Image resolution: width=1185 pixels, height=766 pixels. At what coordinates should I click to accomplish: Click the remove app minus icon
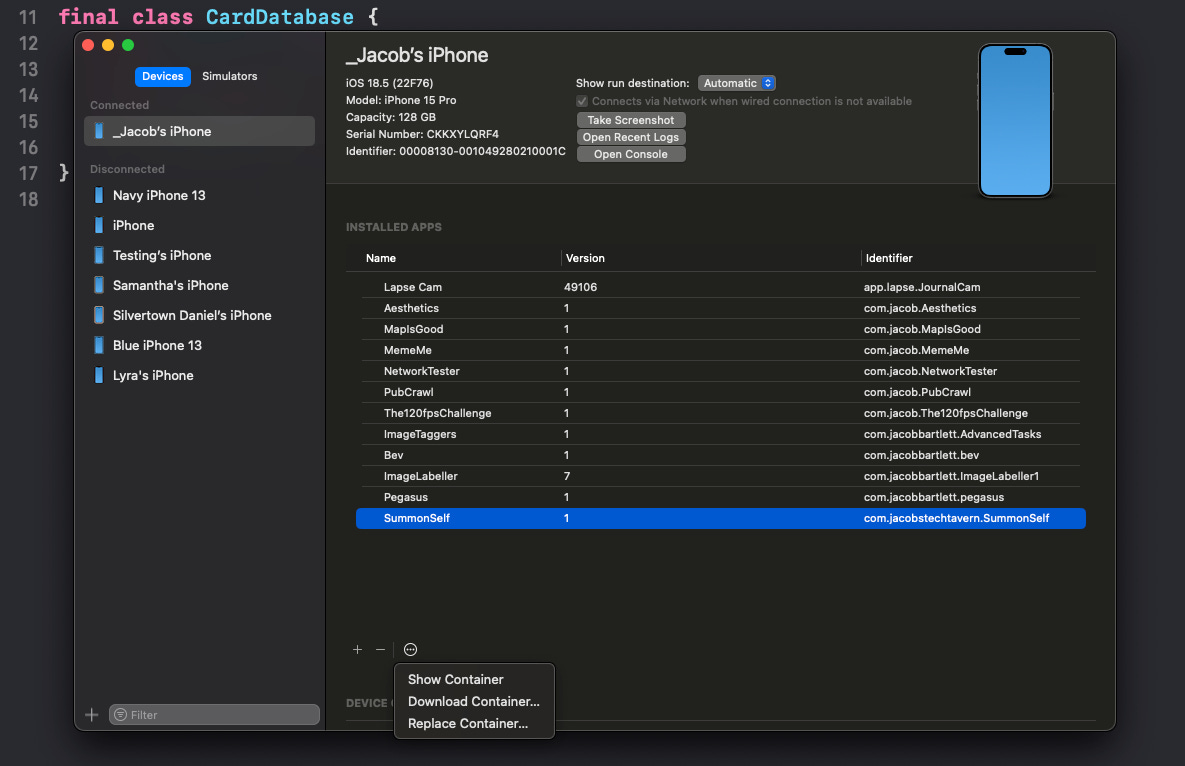[x=380, y=650]
